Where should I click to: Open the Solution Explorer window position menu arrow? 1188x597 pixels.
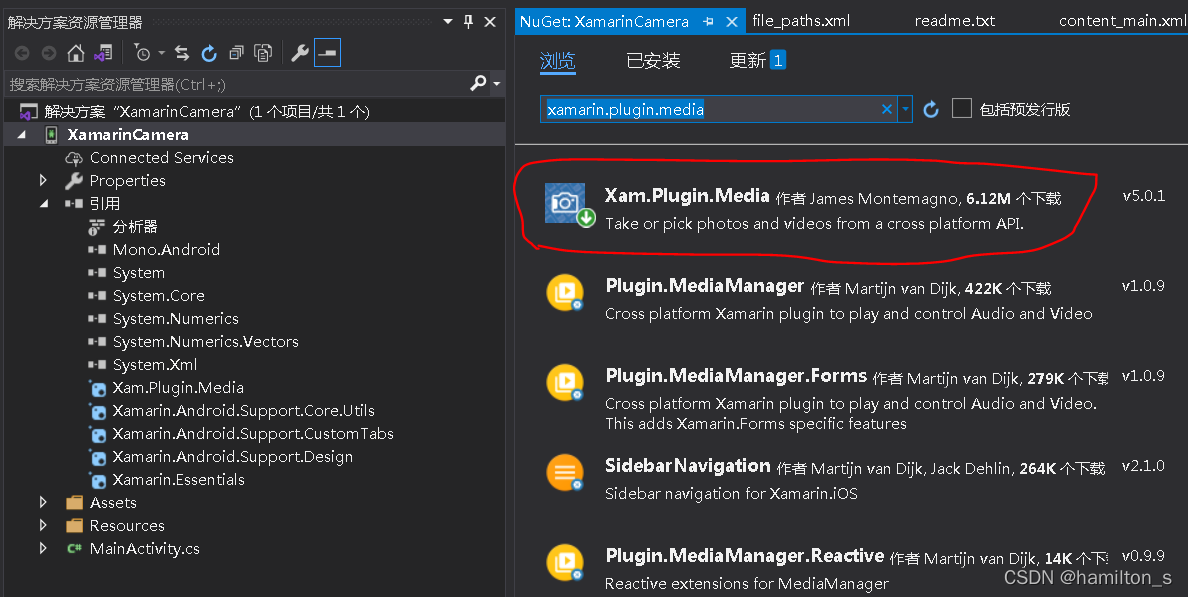[x=448, y=21]
